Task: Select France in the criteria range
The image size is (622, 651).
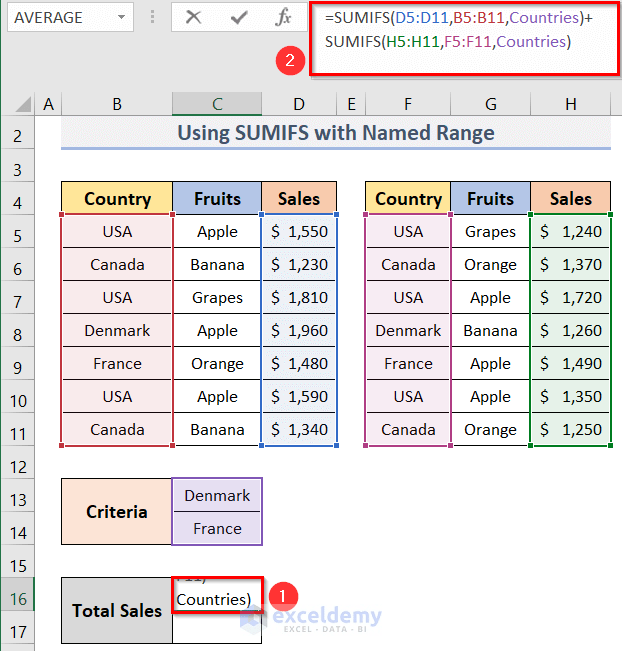Action: (x=217, y=528)
